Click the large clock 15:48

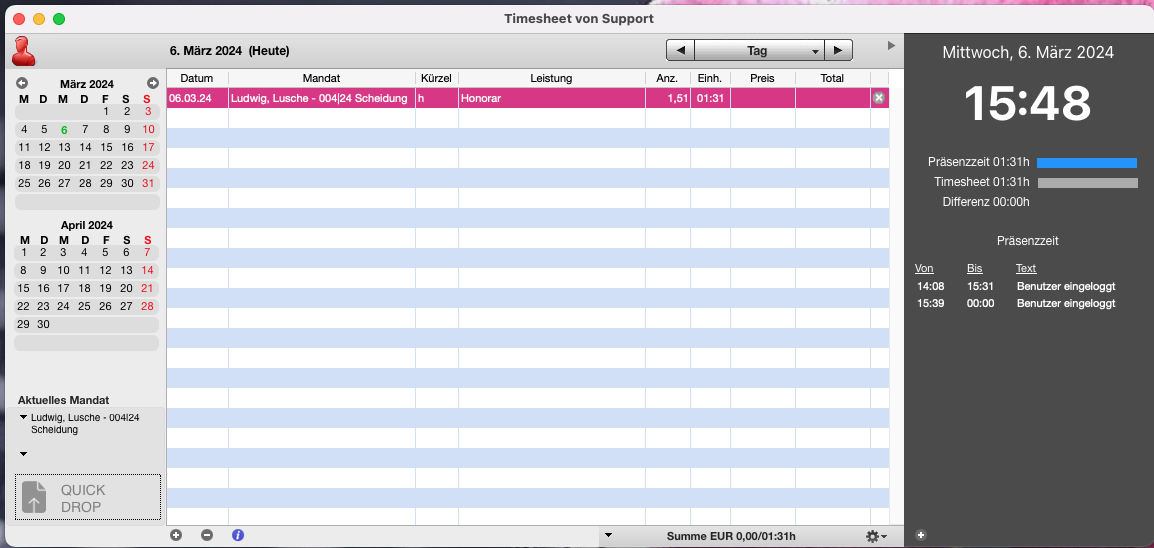[x=1027, y=103]
